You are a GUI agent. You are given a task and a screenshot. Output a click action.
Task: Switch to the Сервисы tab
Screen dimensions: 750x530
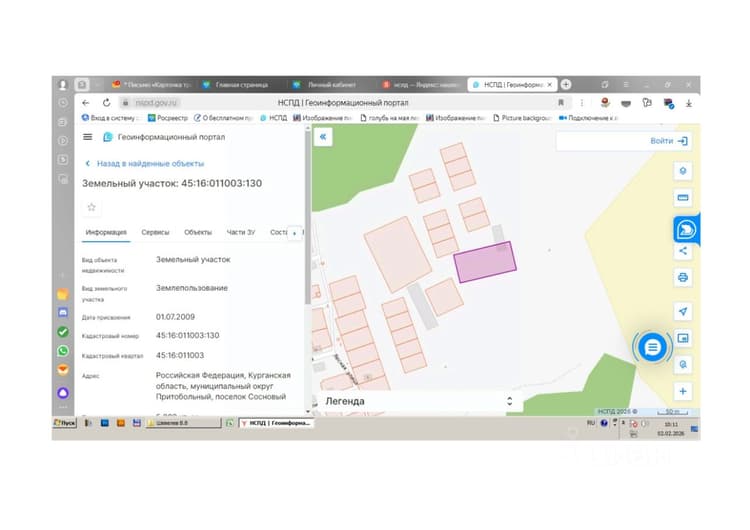155,232
